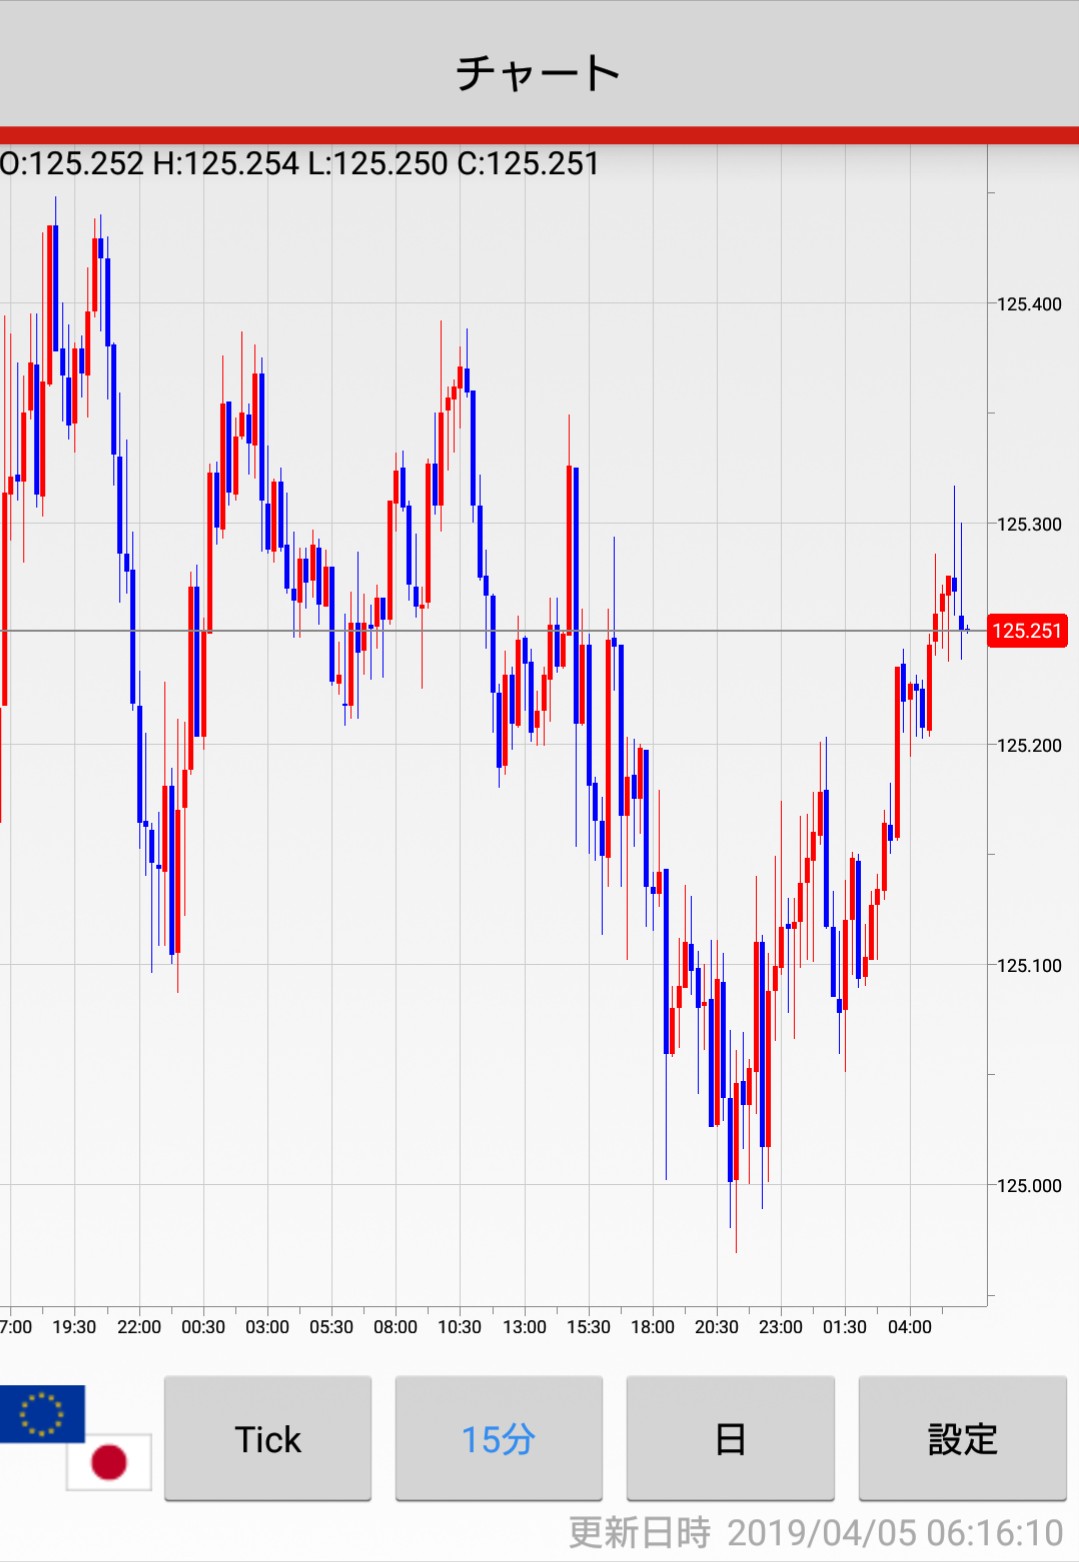
Task: Open the 設定 settings button
Action: (x=962, y=1438)
